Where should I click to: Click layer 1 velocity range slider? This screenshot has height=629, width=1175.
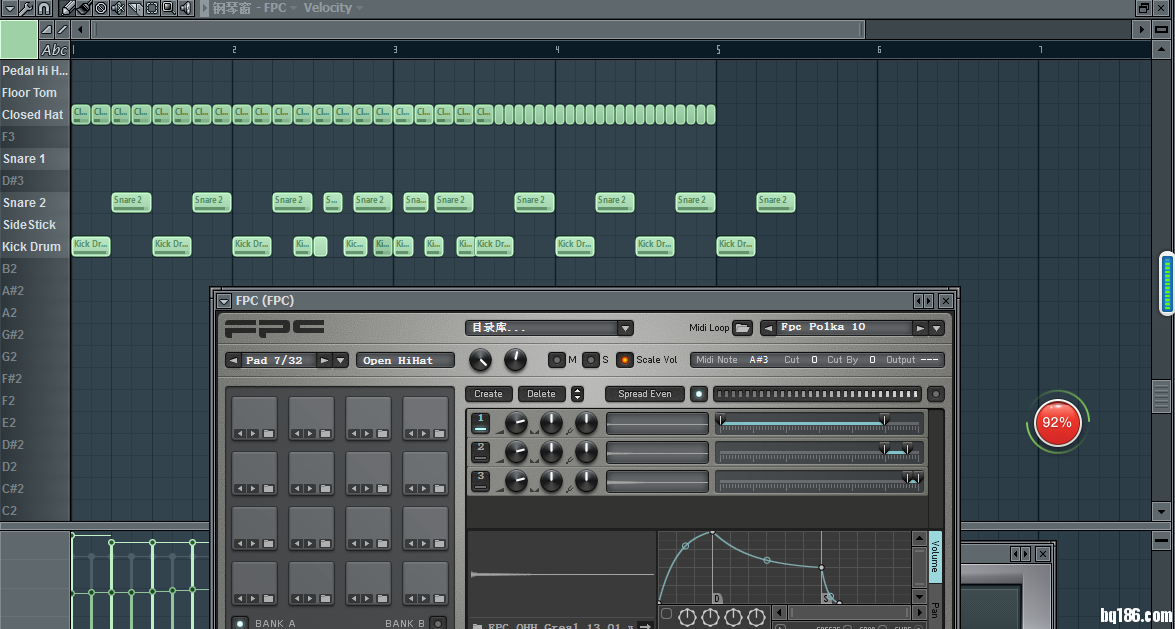point(802,423)
